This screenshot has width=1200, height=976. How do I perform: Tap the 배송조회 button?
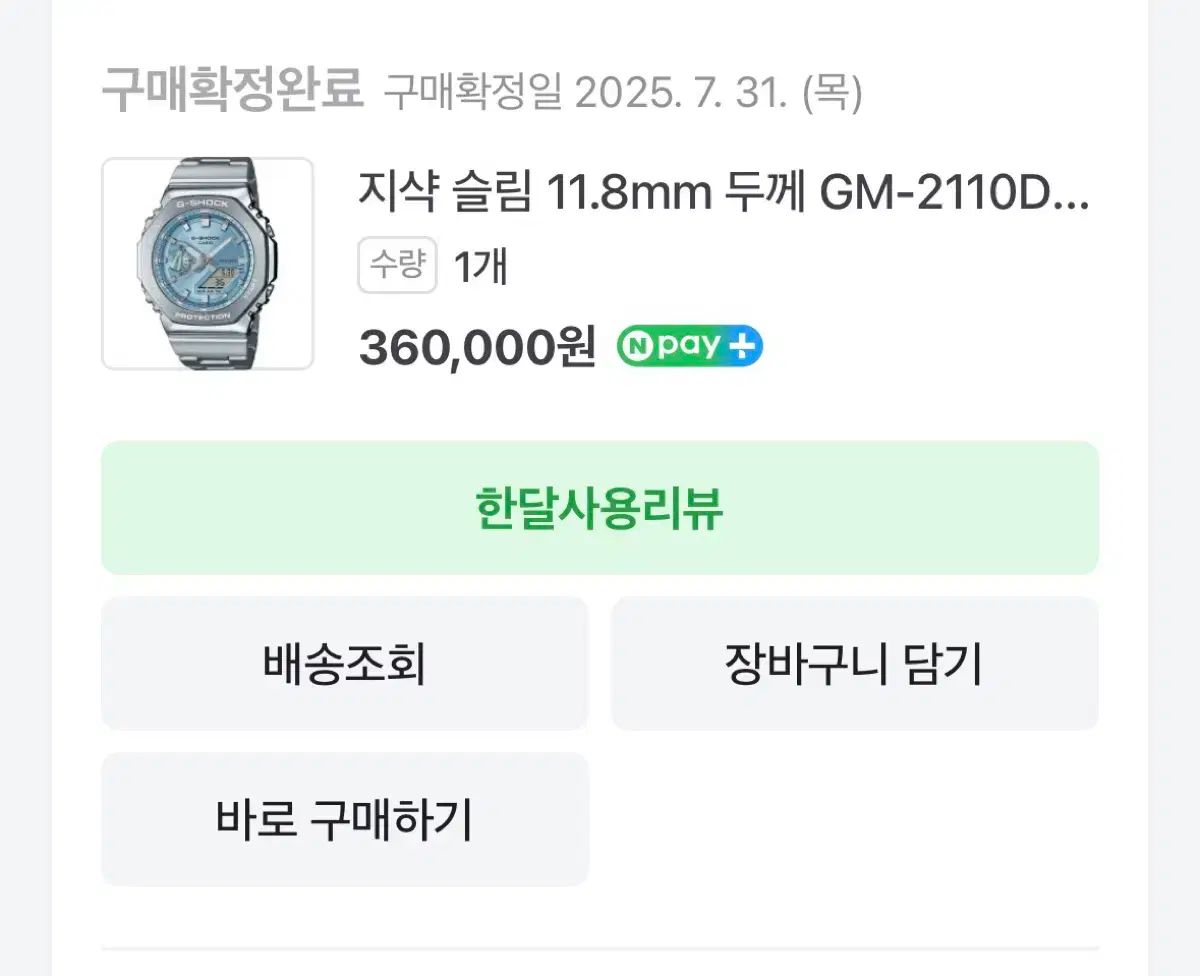point(344,663)
